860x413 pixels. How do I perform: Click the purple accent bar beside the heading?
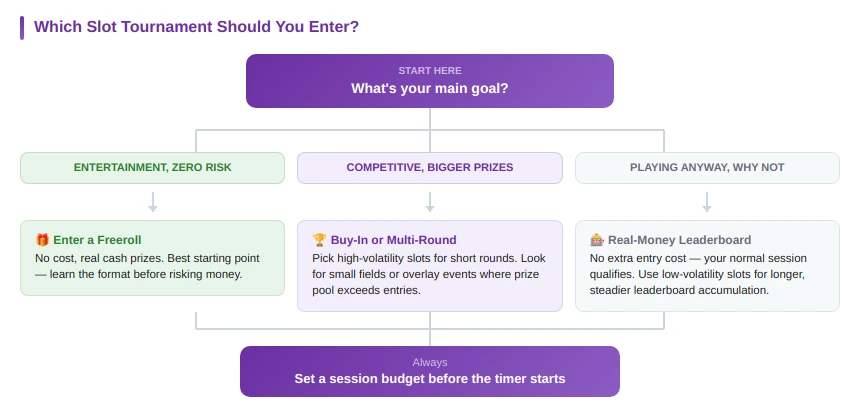22,27
